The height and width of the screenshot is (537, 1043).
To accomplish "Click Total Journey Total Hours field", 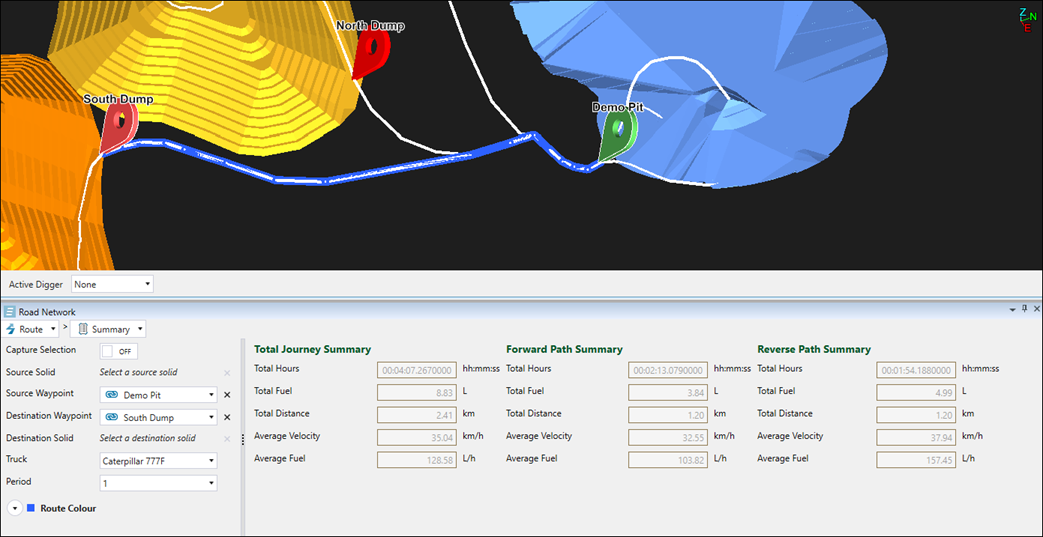I will (417, 370).
